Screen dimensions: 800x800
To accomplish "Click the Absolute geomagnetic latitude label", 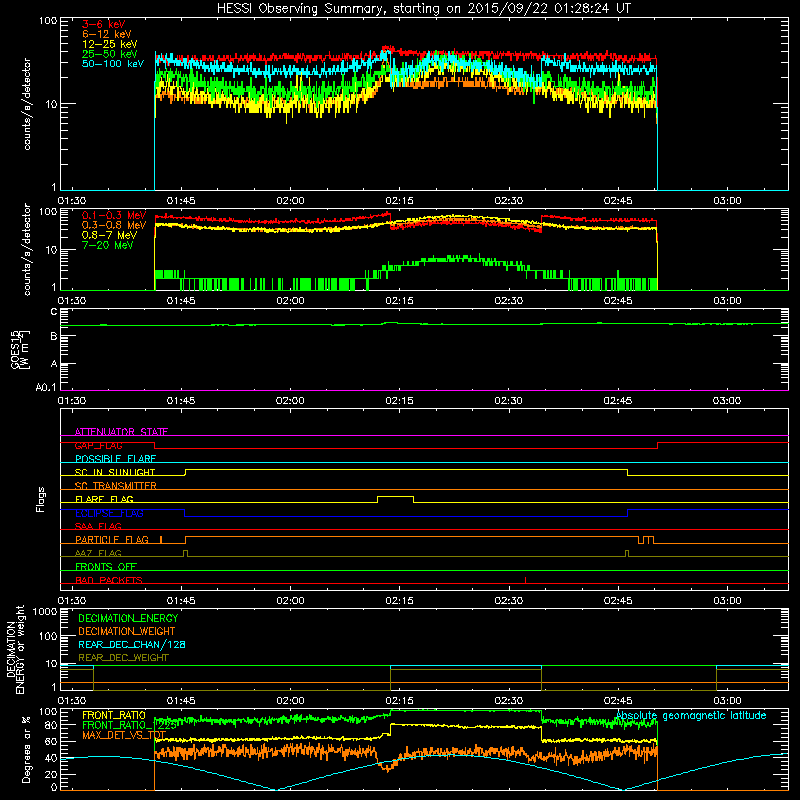I will 691,715.
